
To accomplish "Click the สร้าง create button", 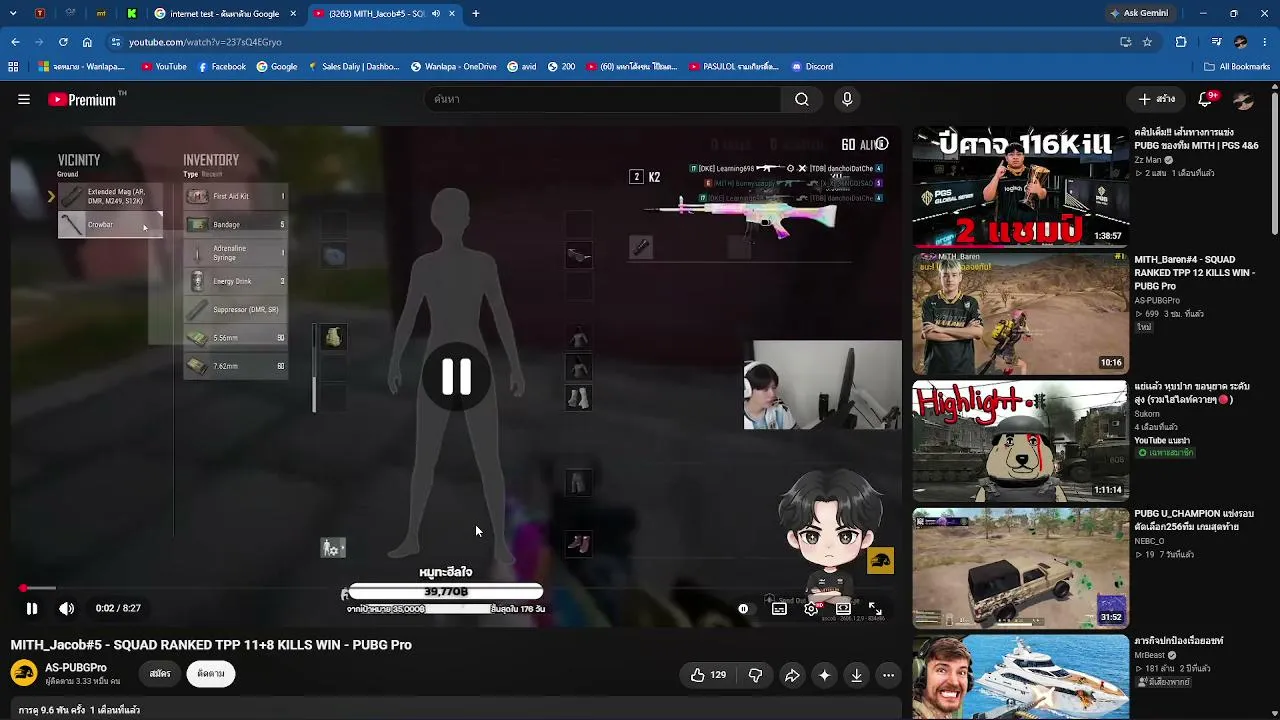I will tap(1156, 99).
